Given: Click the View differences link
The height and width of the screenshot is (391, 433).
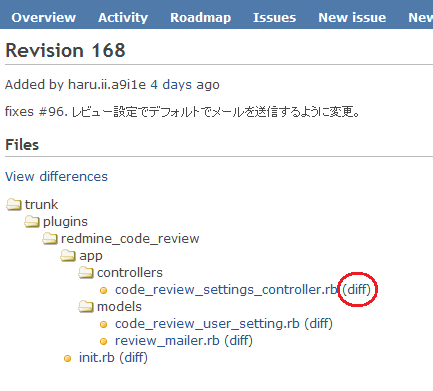Looking at the screenshot, I should 56,176.
